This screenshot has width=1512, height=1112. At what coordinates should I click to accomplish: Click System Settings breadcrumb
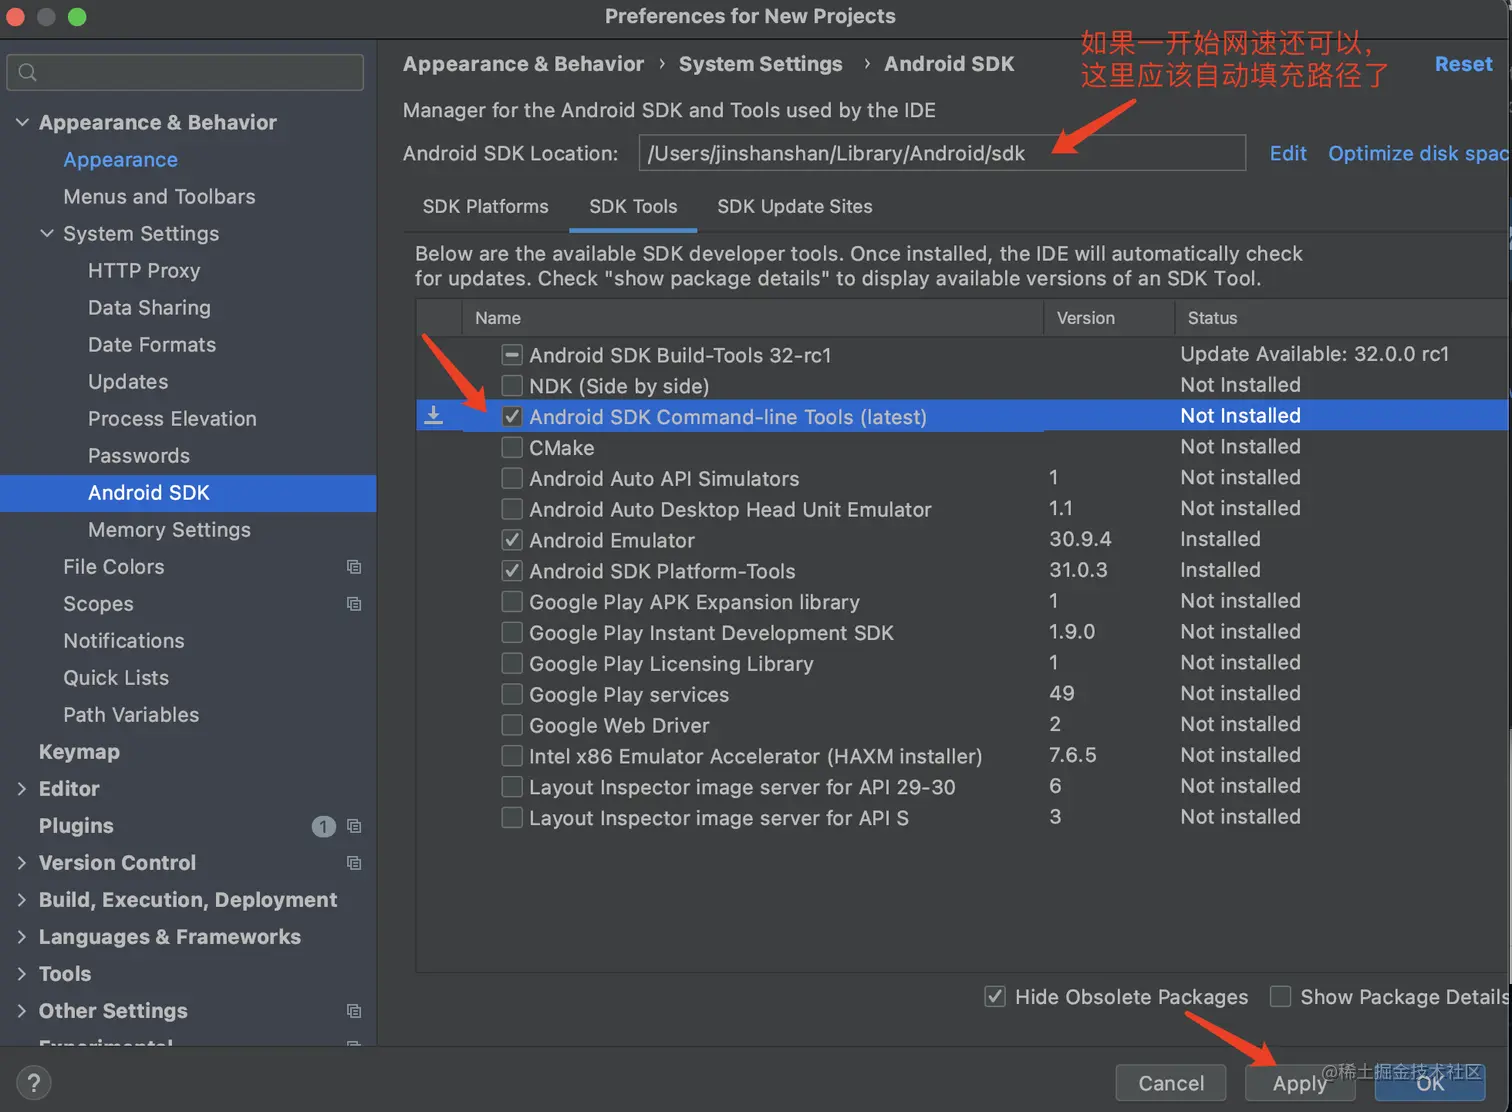pyautogui.click(x=761, y=64)
